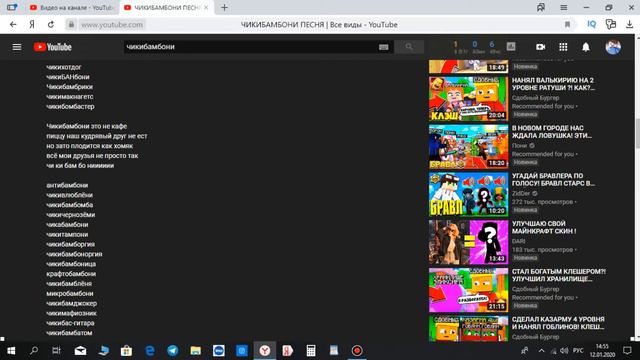The image size is (640, 360).
Task: Open video title УГАДАЙ БРАВЛЕРА ПО ГОЛОСУ
Action: coord(553,180)
